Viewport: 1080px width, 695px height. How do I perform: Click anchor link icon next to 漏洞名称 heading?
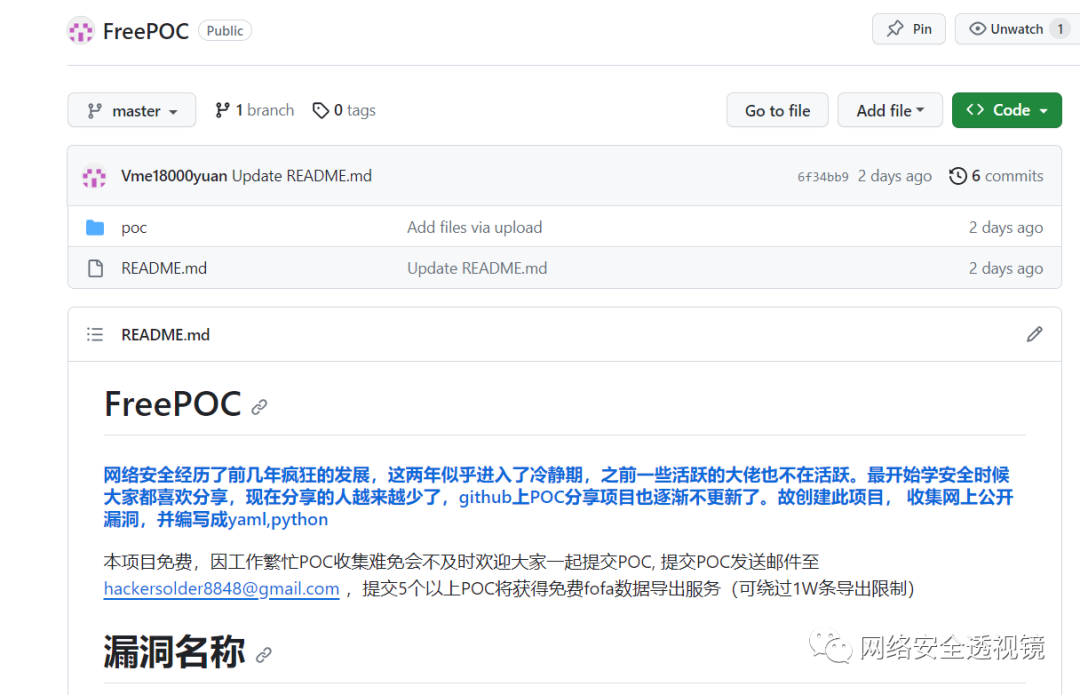click(263, 654)
